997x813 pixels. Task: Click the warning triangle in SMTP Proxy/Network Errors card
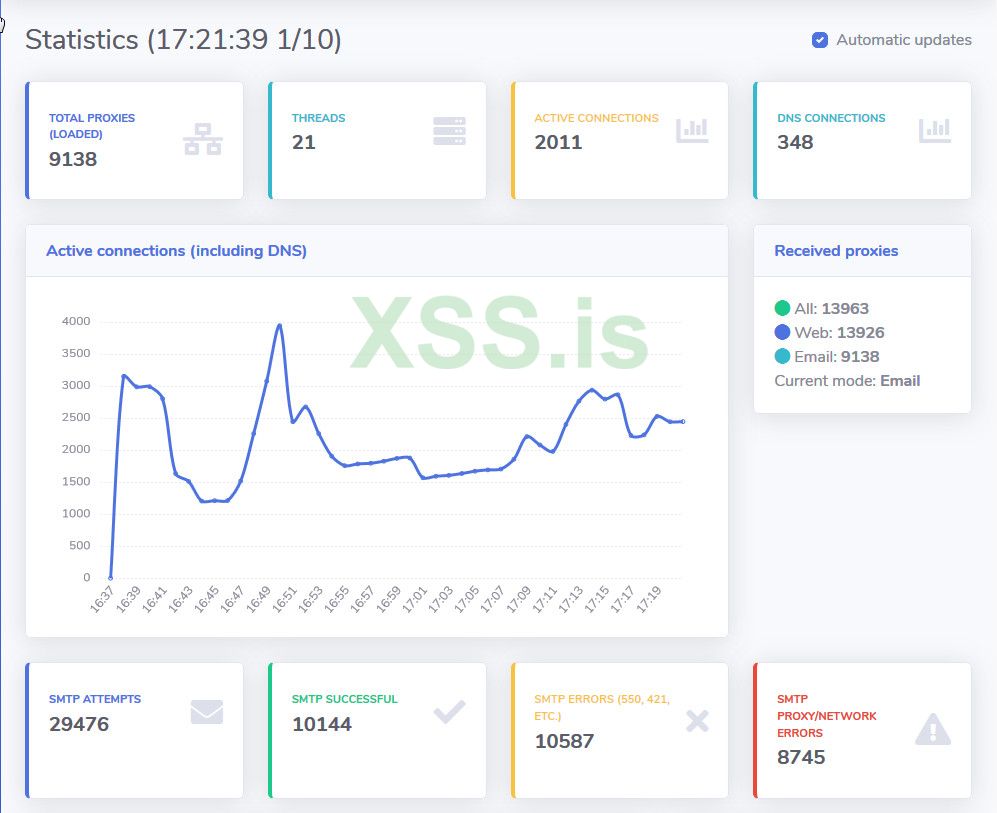933,731
